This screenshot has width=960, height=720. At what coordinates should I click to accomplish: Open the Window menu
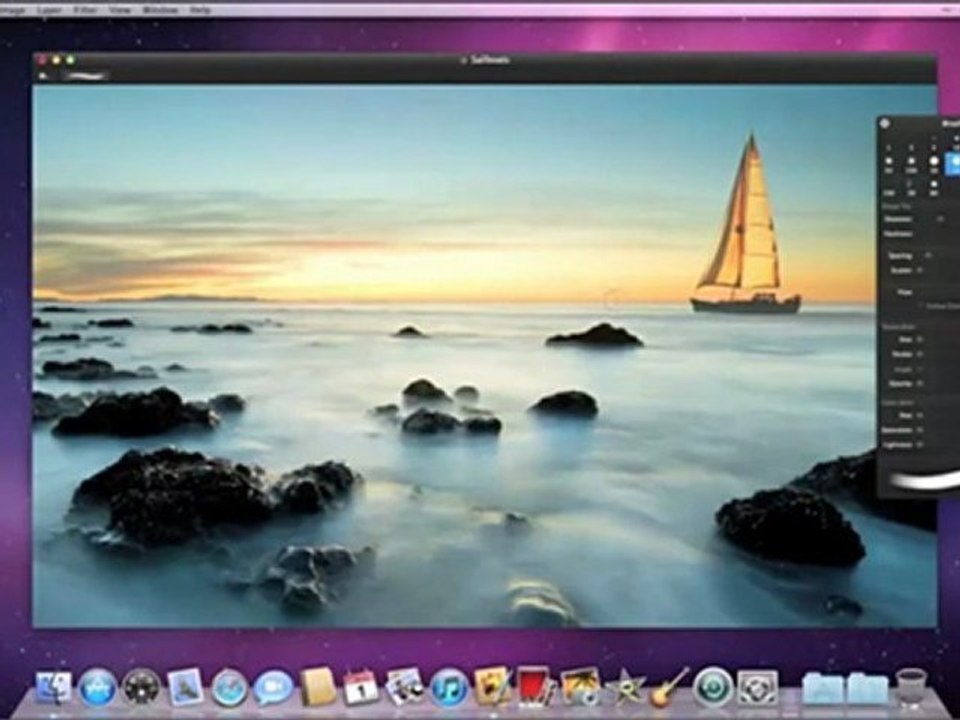pos(160,10)
